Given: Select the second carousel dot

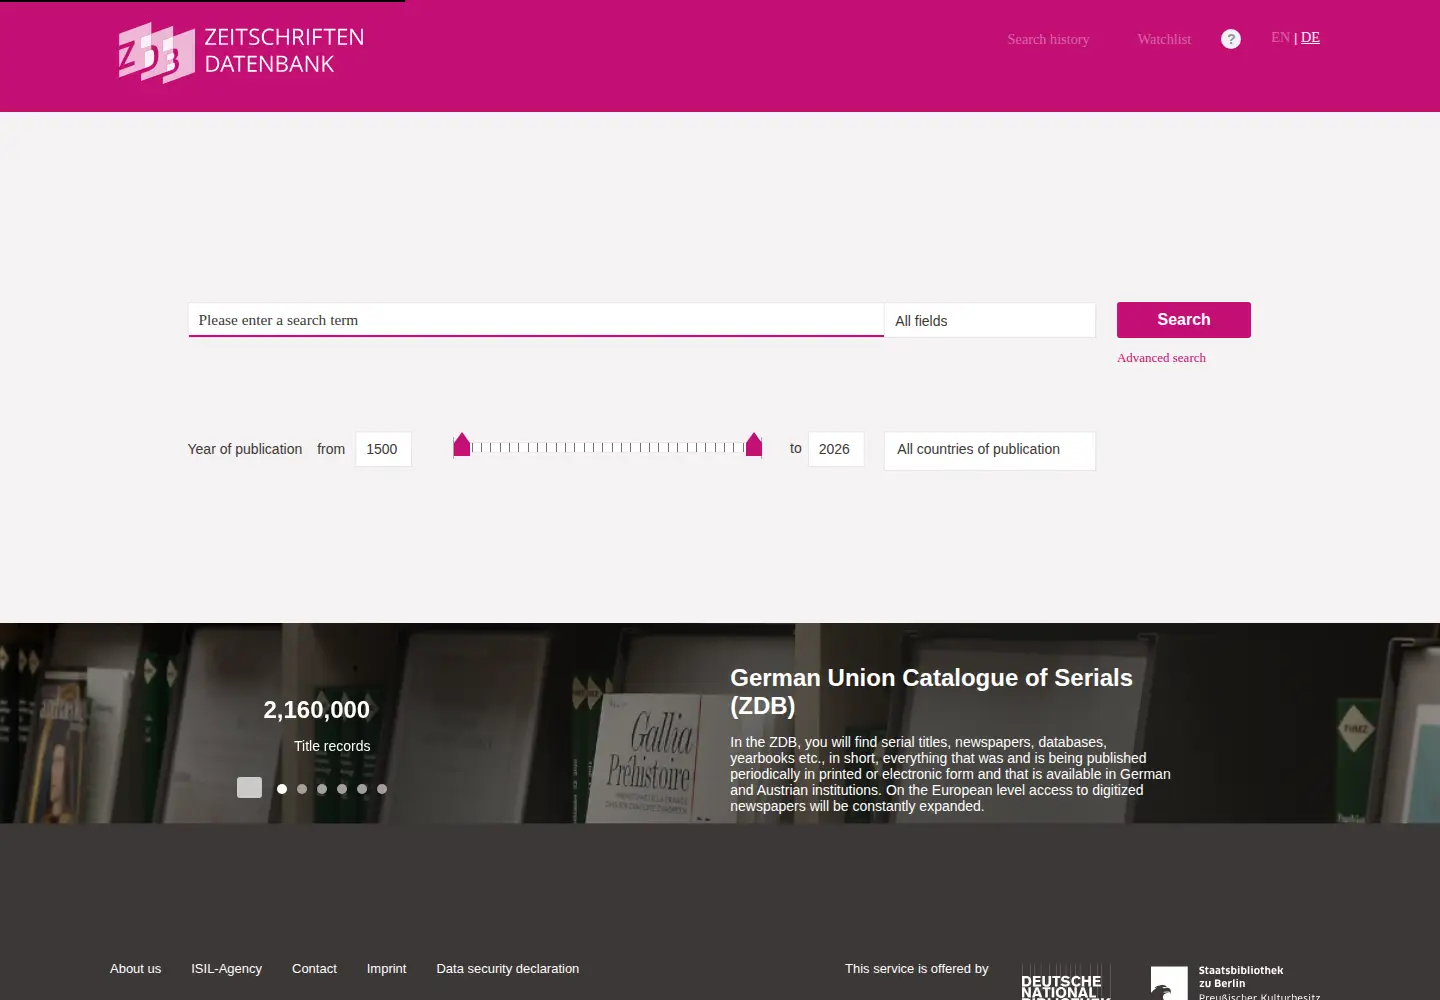Looking at the screenshot, I should (302, 789).
